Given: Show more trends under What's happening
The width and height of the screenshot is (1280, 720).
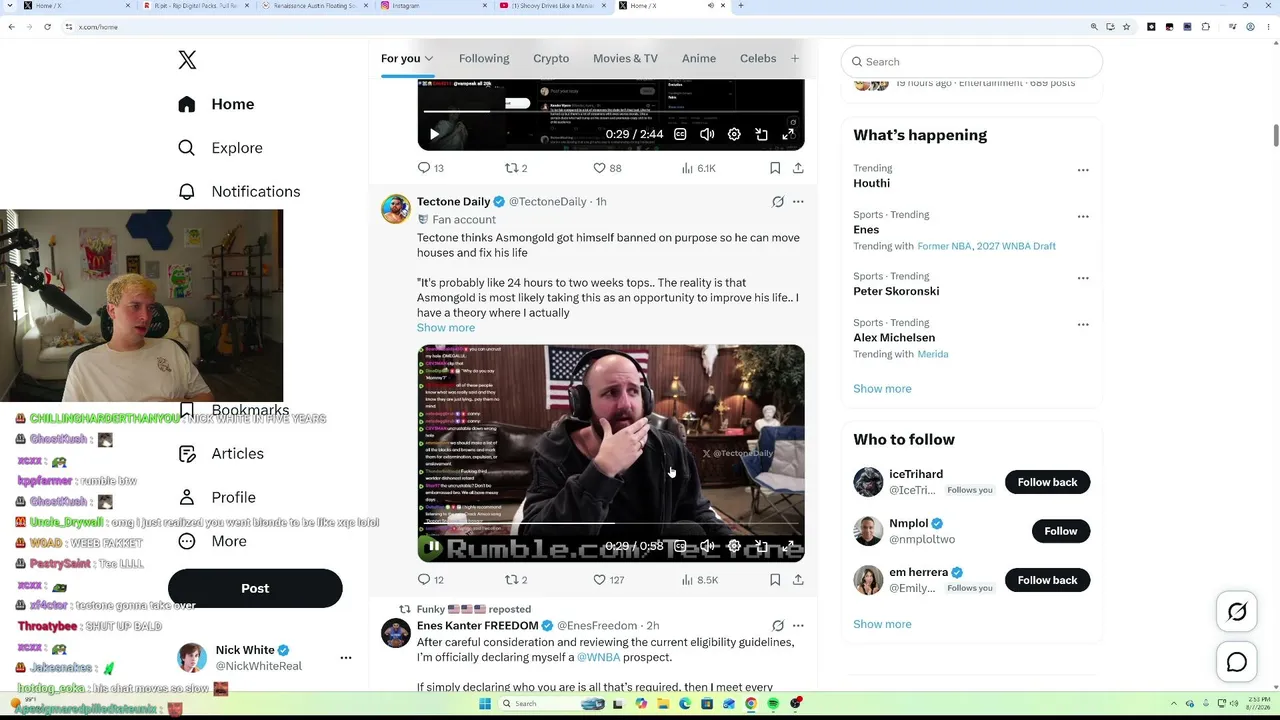Looking at the screenshot, I should tap(882, 389).
